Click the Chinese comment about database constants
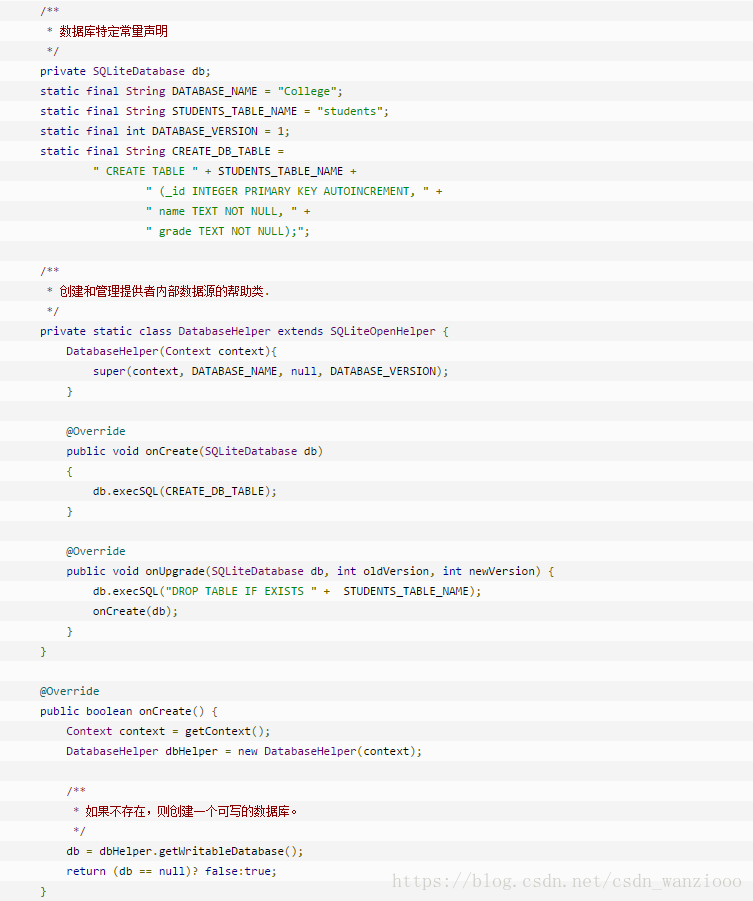Screen dimensions: 753x901 (x=113, y=31)
